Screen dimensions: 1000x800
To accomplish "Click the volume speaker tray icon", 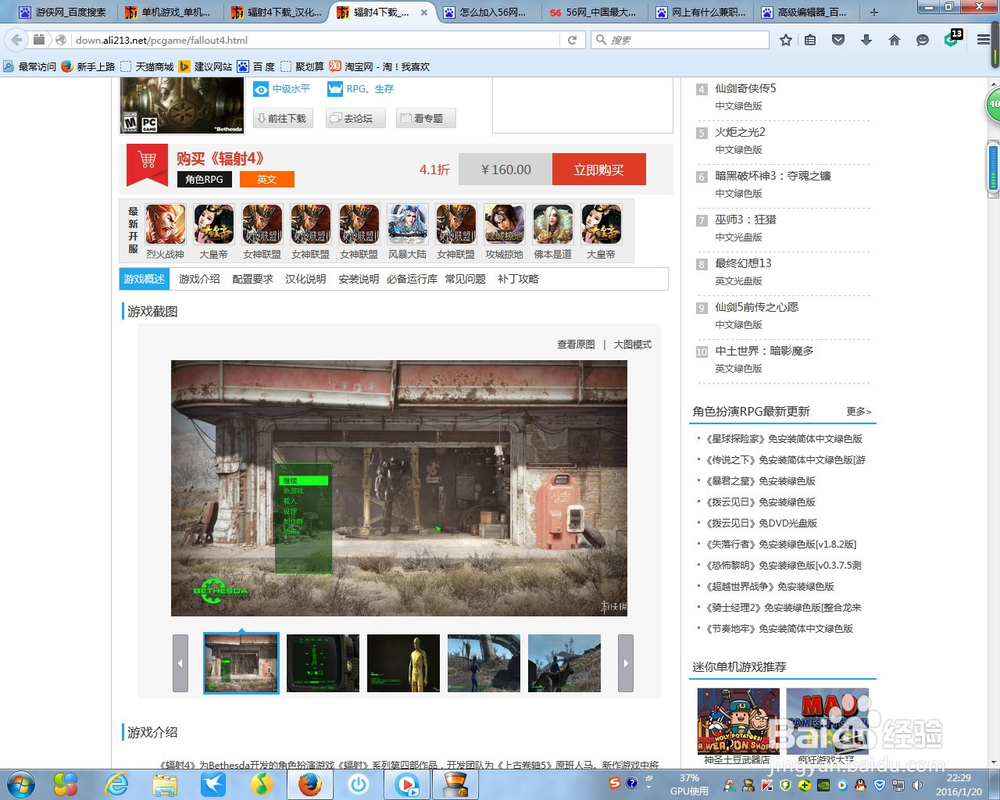I will [918, 785].
